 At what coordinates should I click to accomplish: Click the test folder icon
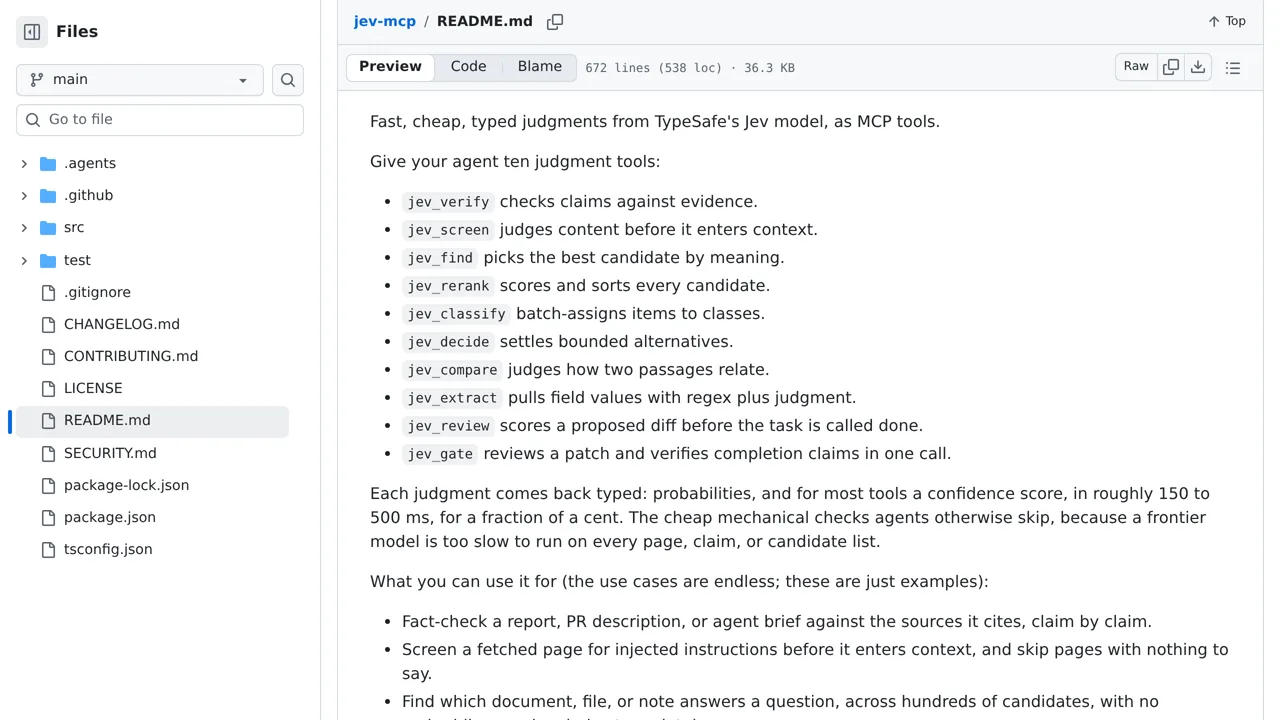(x=48, y=261)
